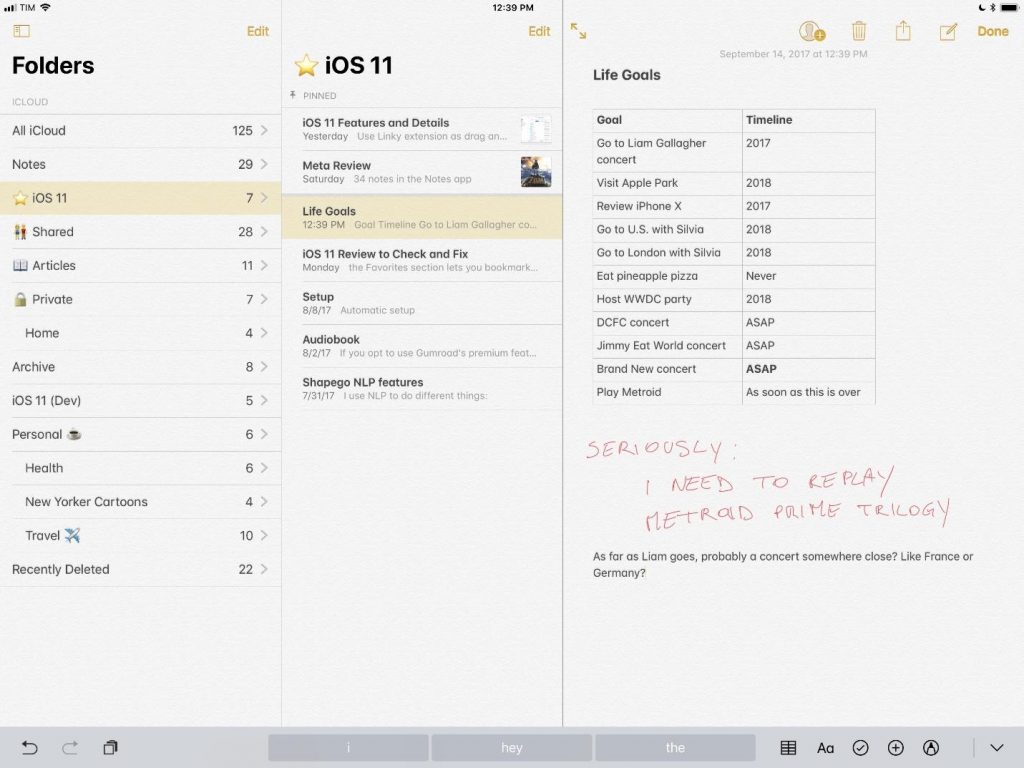This screenshot has width=1024, height=768.
Task: Tap the chevron on Home row
Action: [264, 332]
